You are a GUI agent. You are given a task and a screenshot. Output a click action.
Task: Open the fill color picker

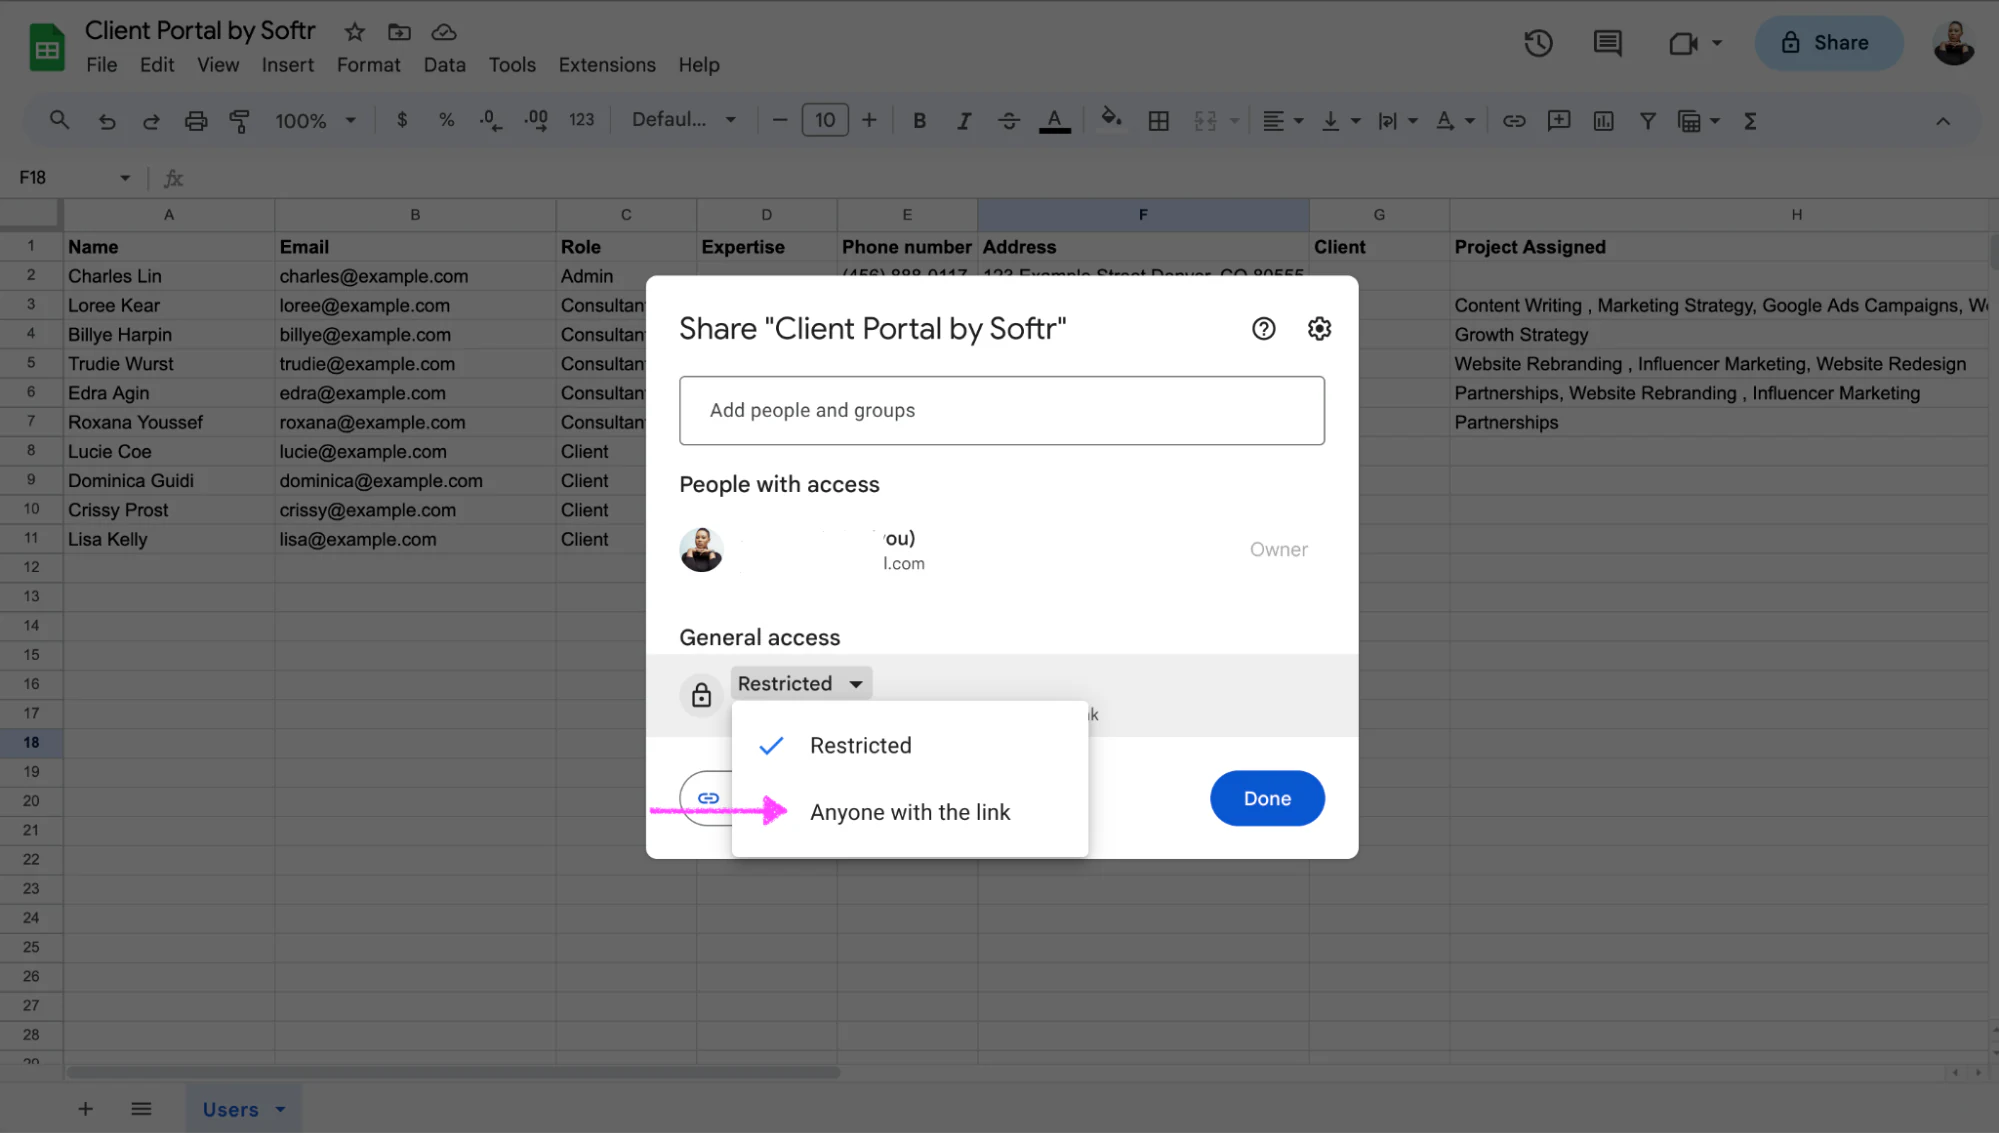click(1110, 120)
